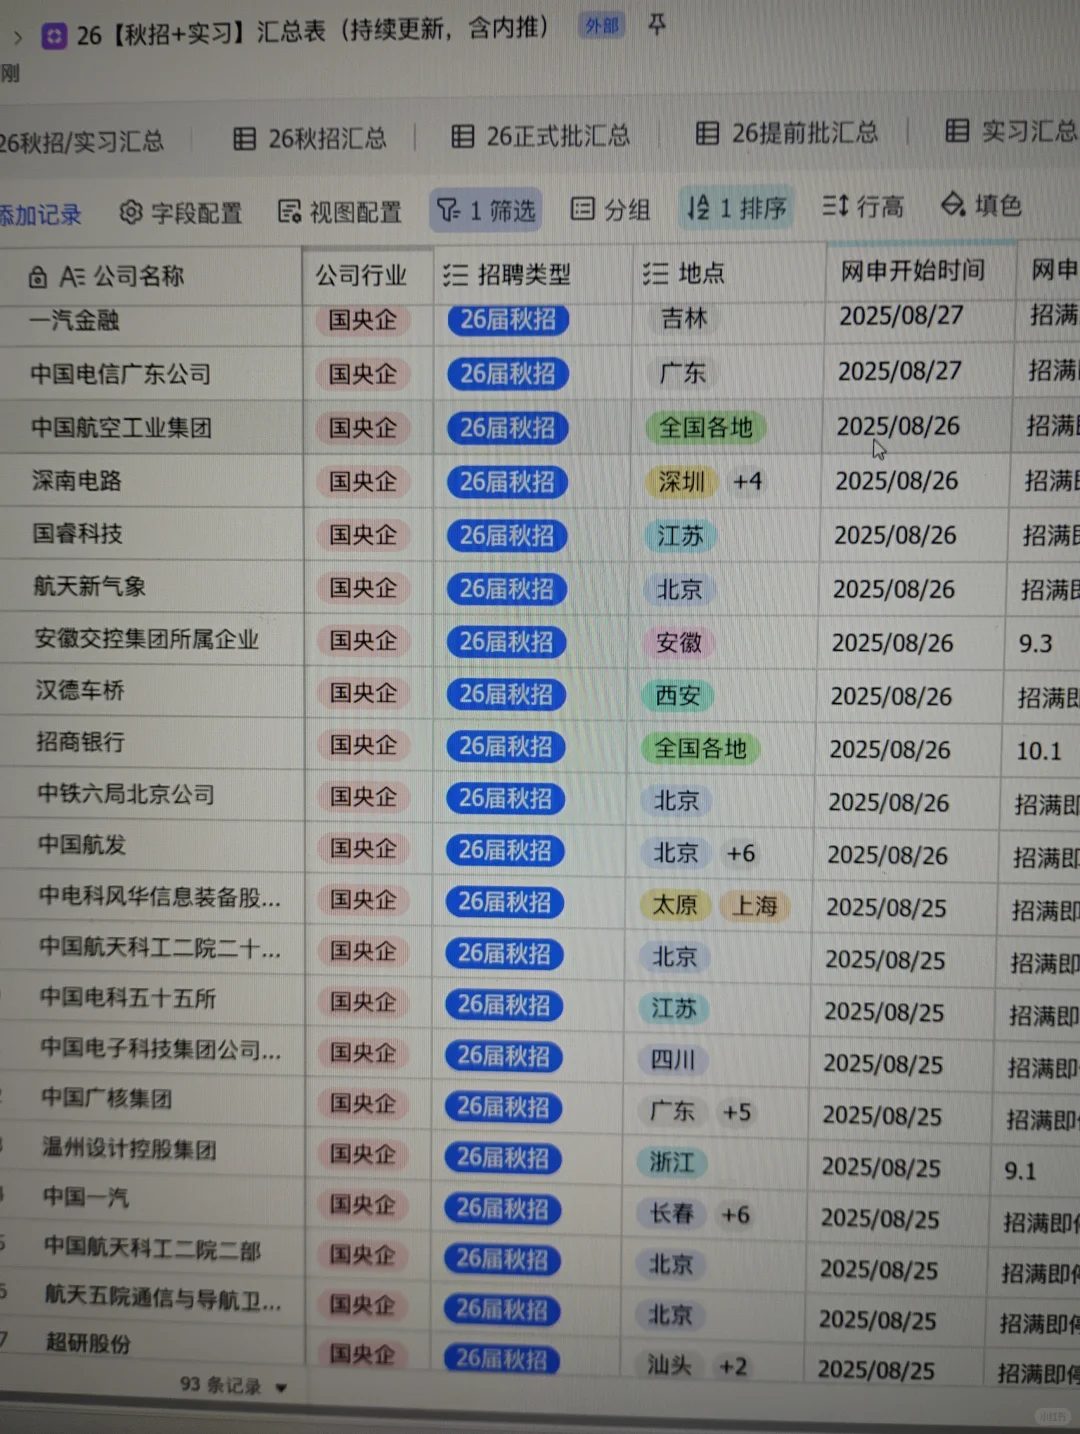Image resolution: width=1080 pixels, height=1434 pixels.
Task: Open the 1 筛选 filter panel
Action: click(x=486, y=210)
